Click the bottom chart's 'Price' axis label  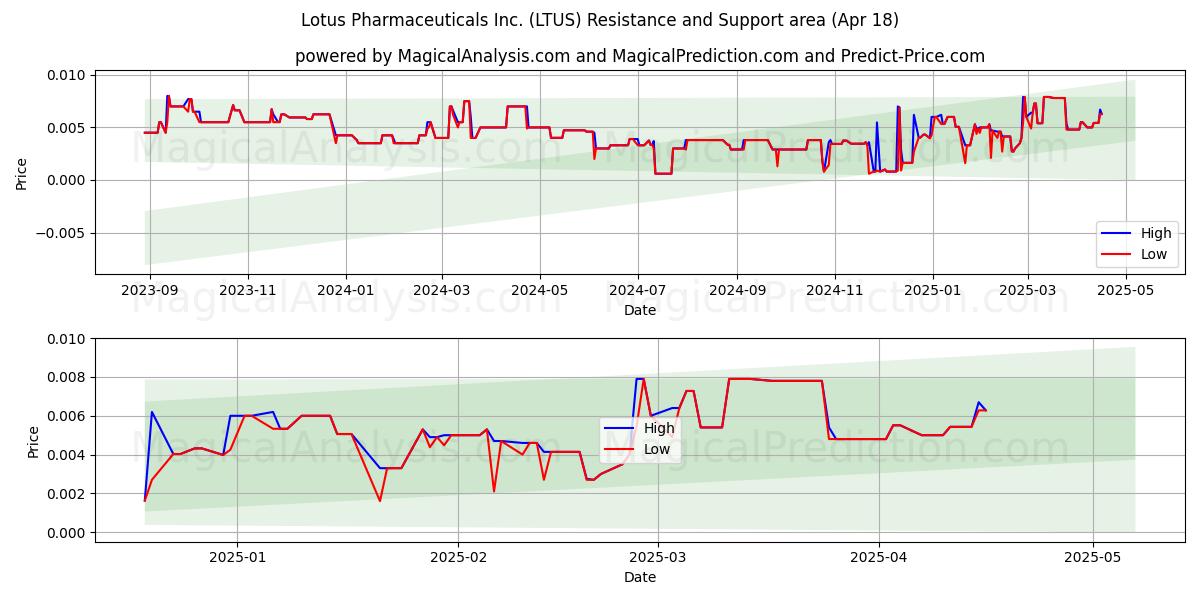click(x=34, y=441)
